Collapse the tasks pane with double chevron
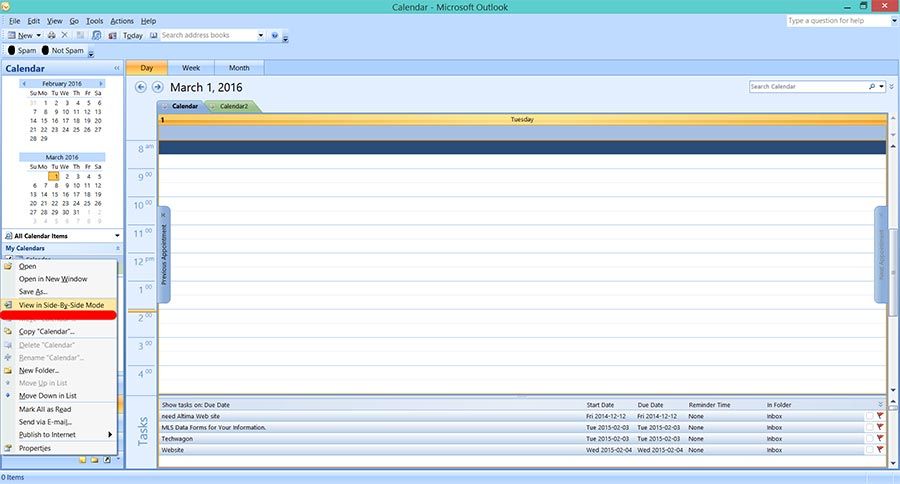 pos(880,405)
